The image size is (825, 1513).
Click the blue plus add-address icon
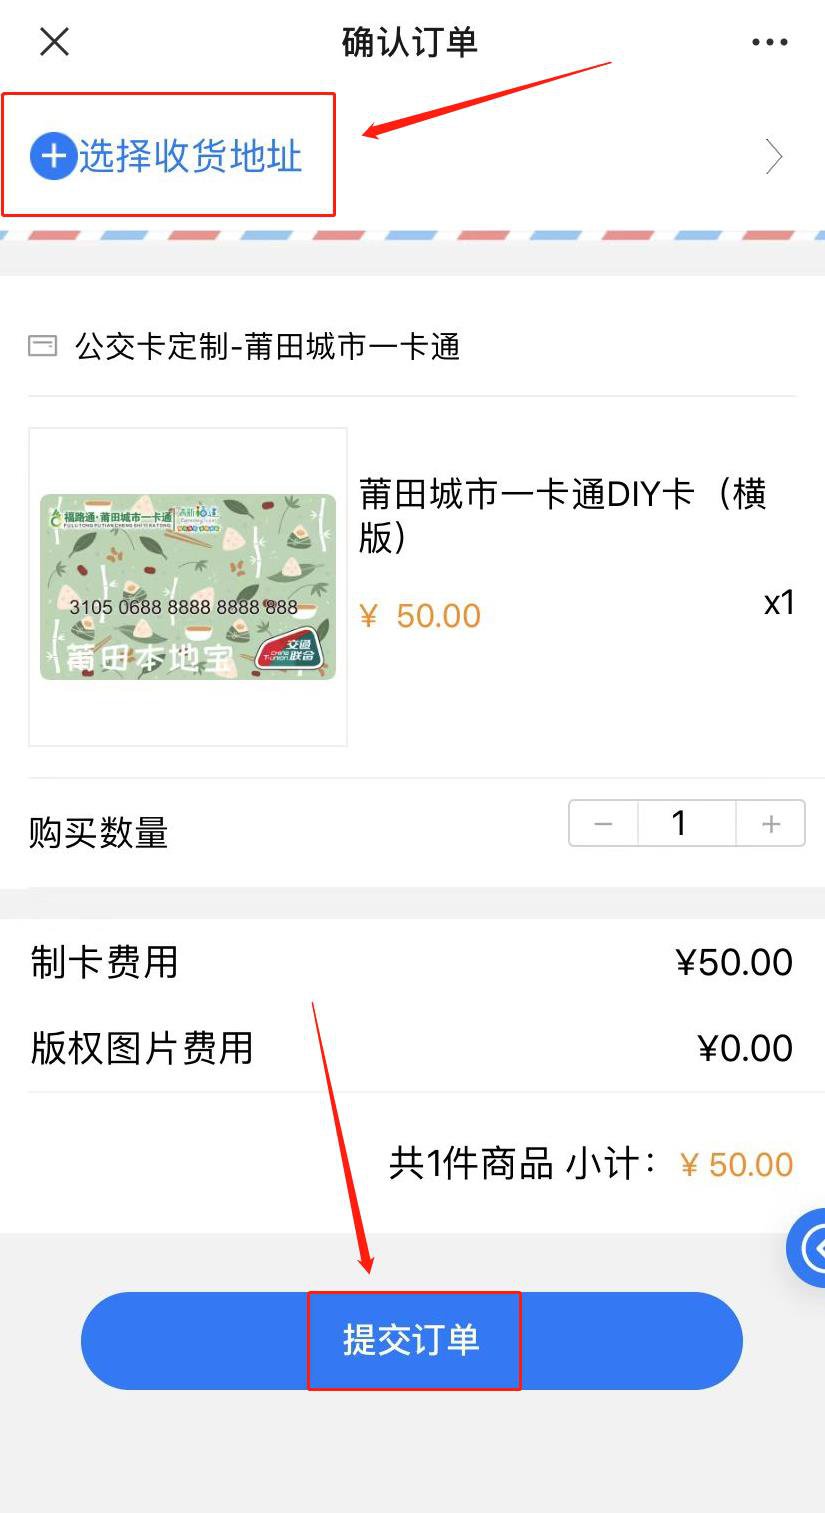pos(53,156)
